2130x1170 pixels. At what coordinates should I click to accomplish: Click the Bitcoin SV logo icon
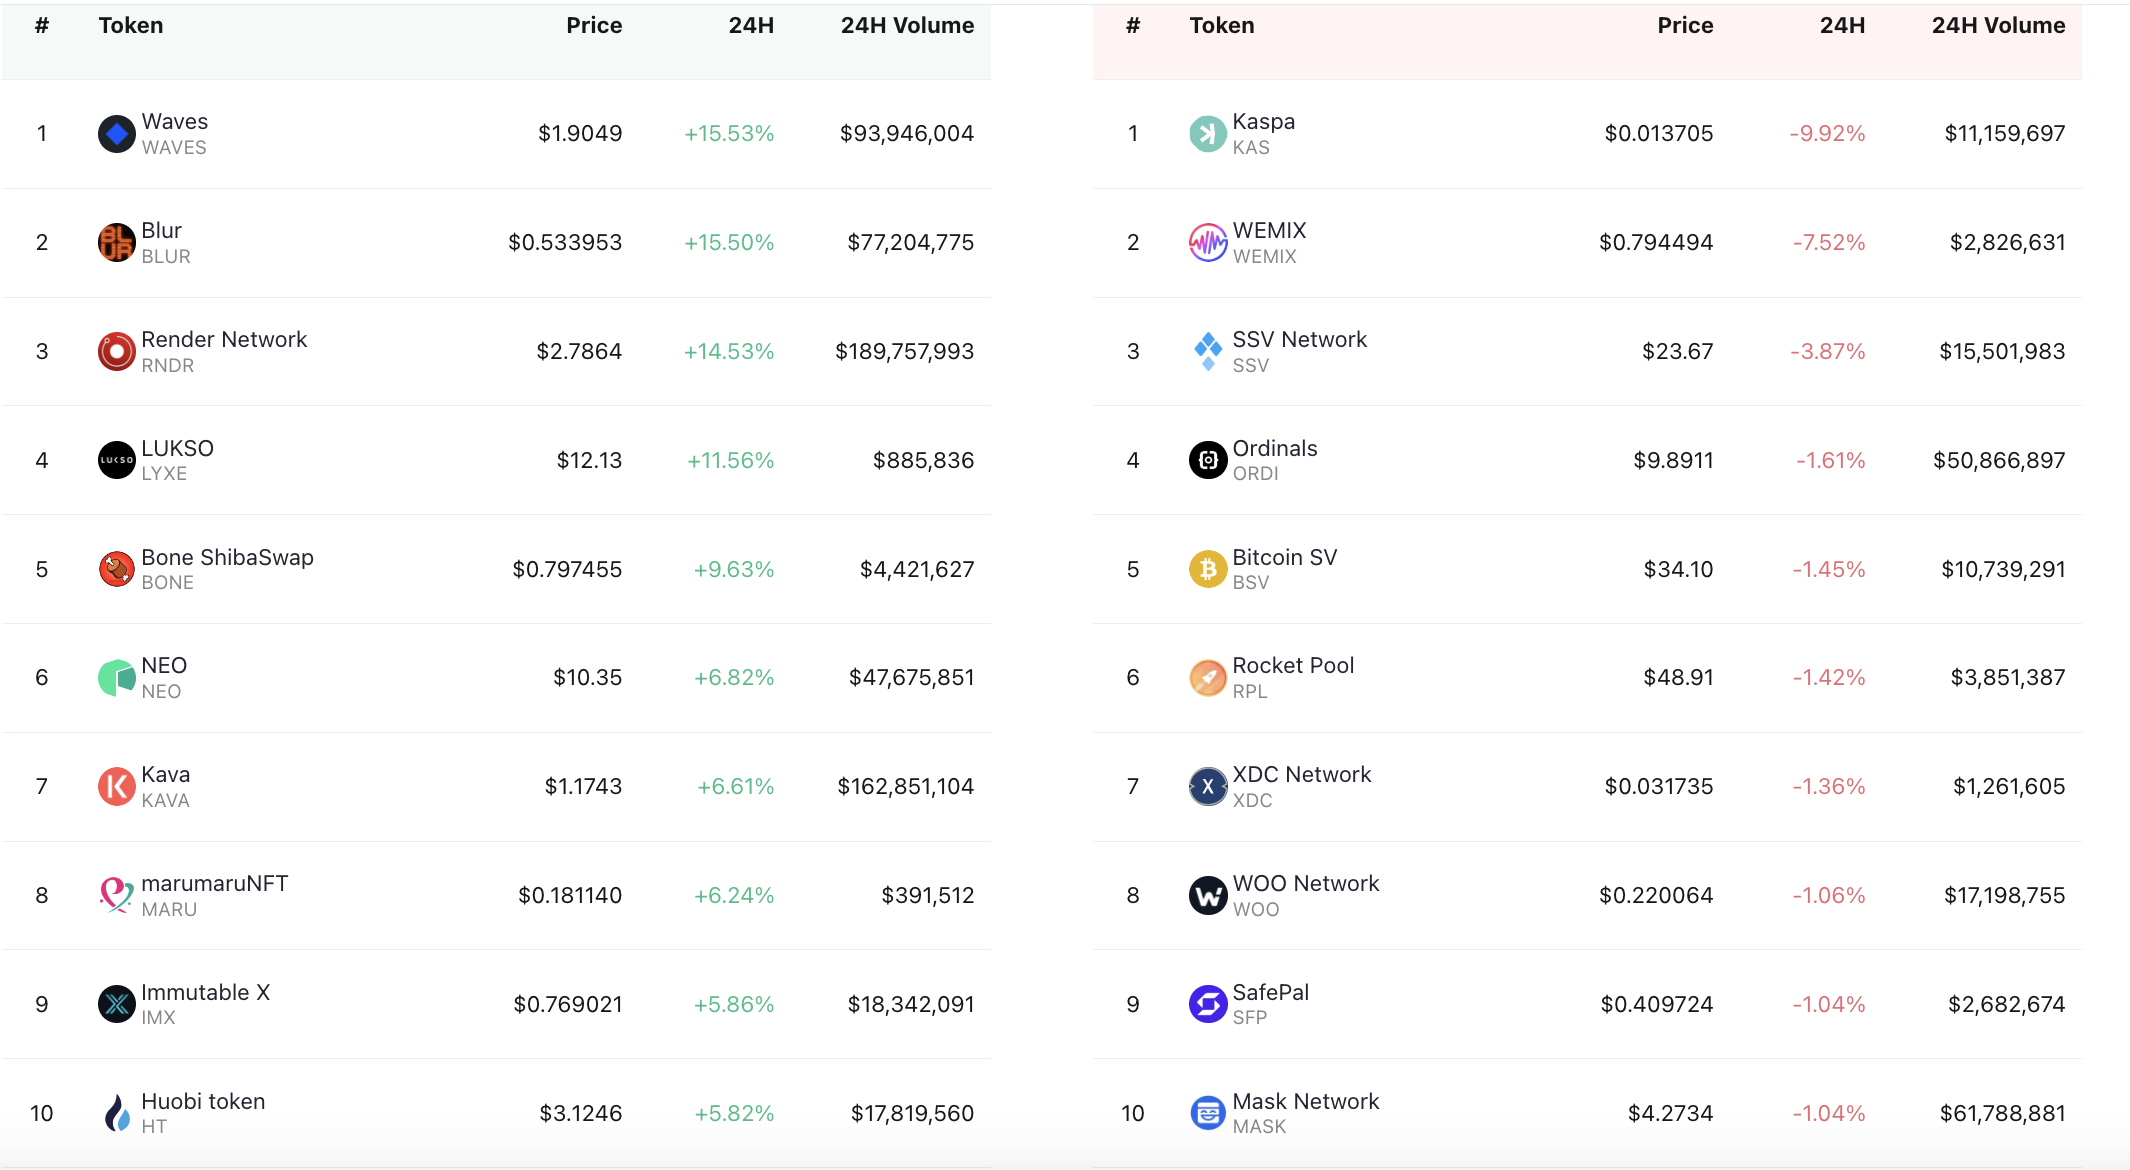click(x=1208, y=570)
